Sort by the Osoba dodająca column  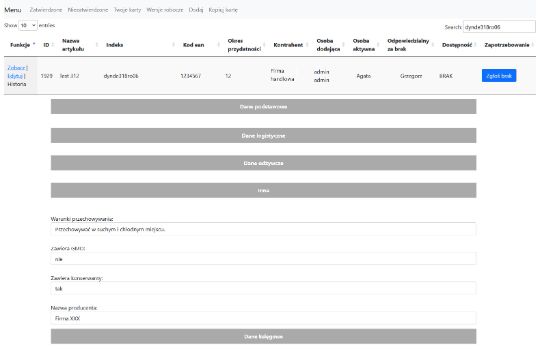(x=328, y=45)
